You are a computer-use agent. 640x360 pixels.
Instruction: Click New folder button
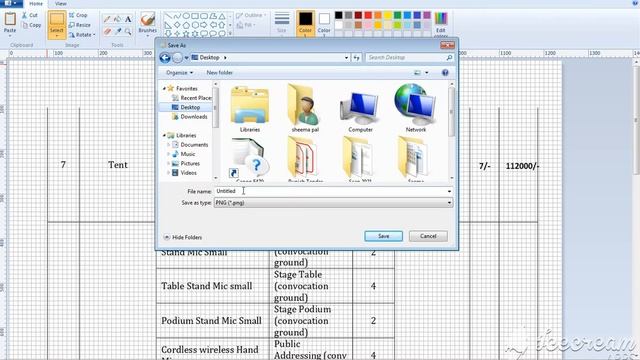(x=219, y=73)
